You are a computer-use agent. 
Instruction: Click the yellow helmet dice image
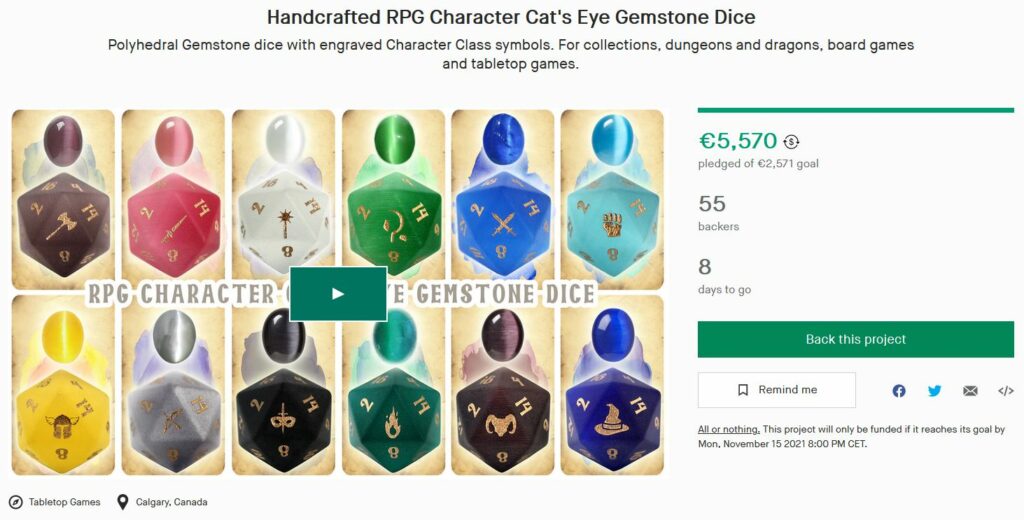pyautogui.click(x=63, y=385)
